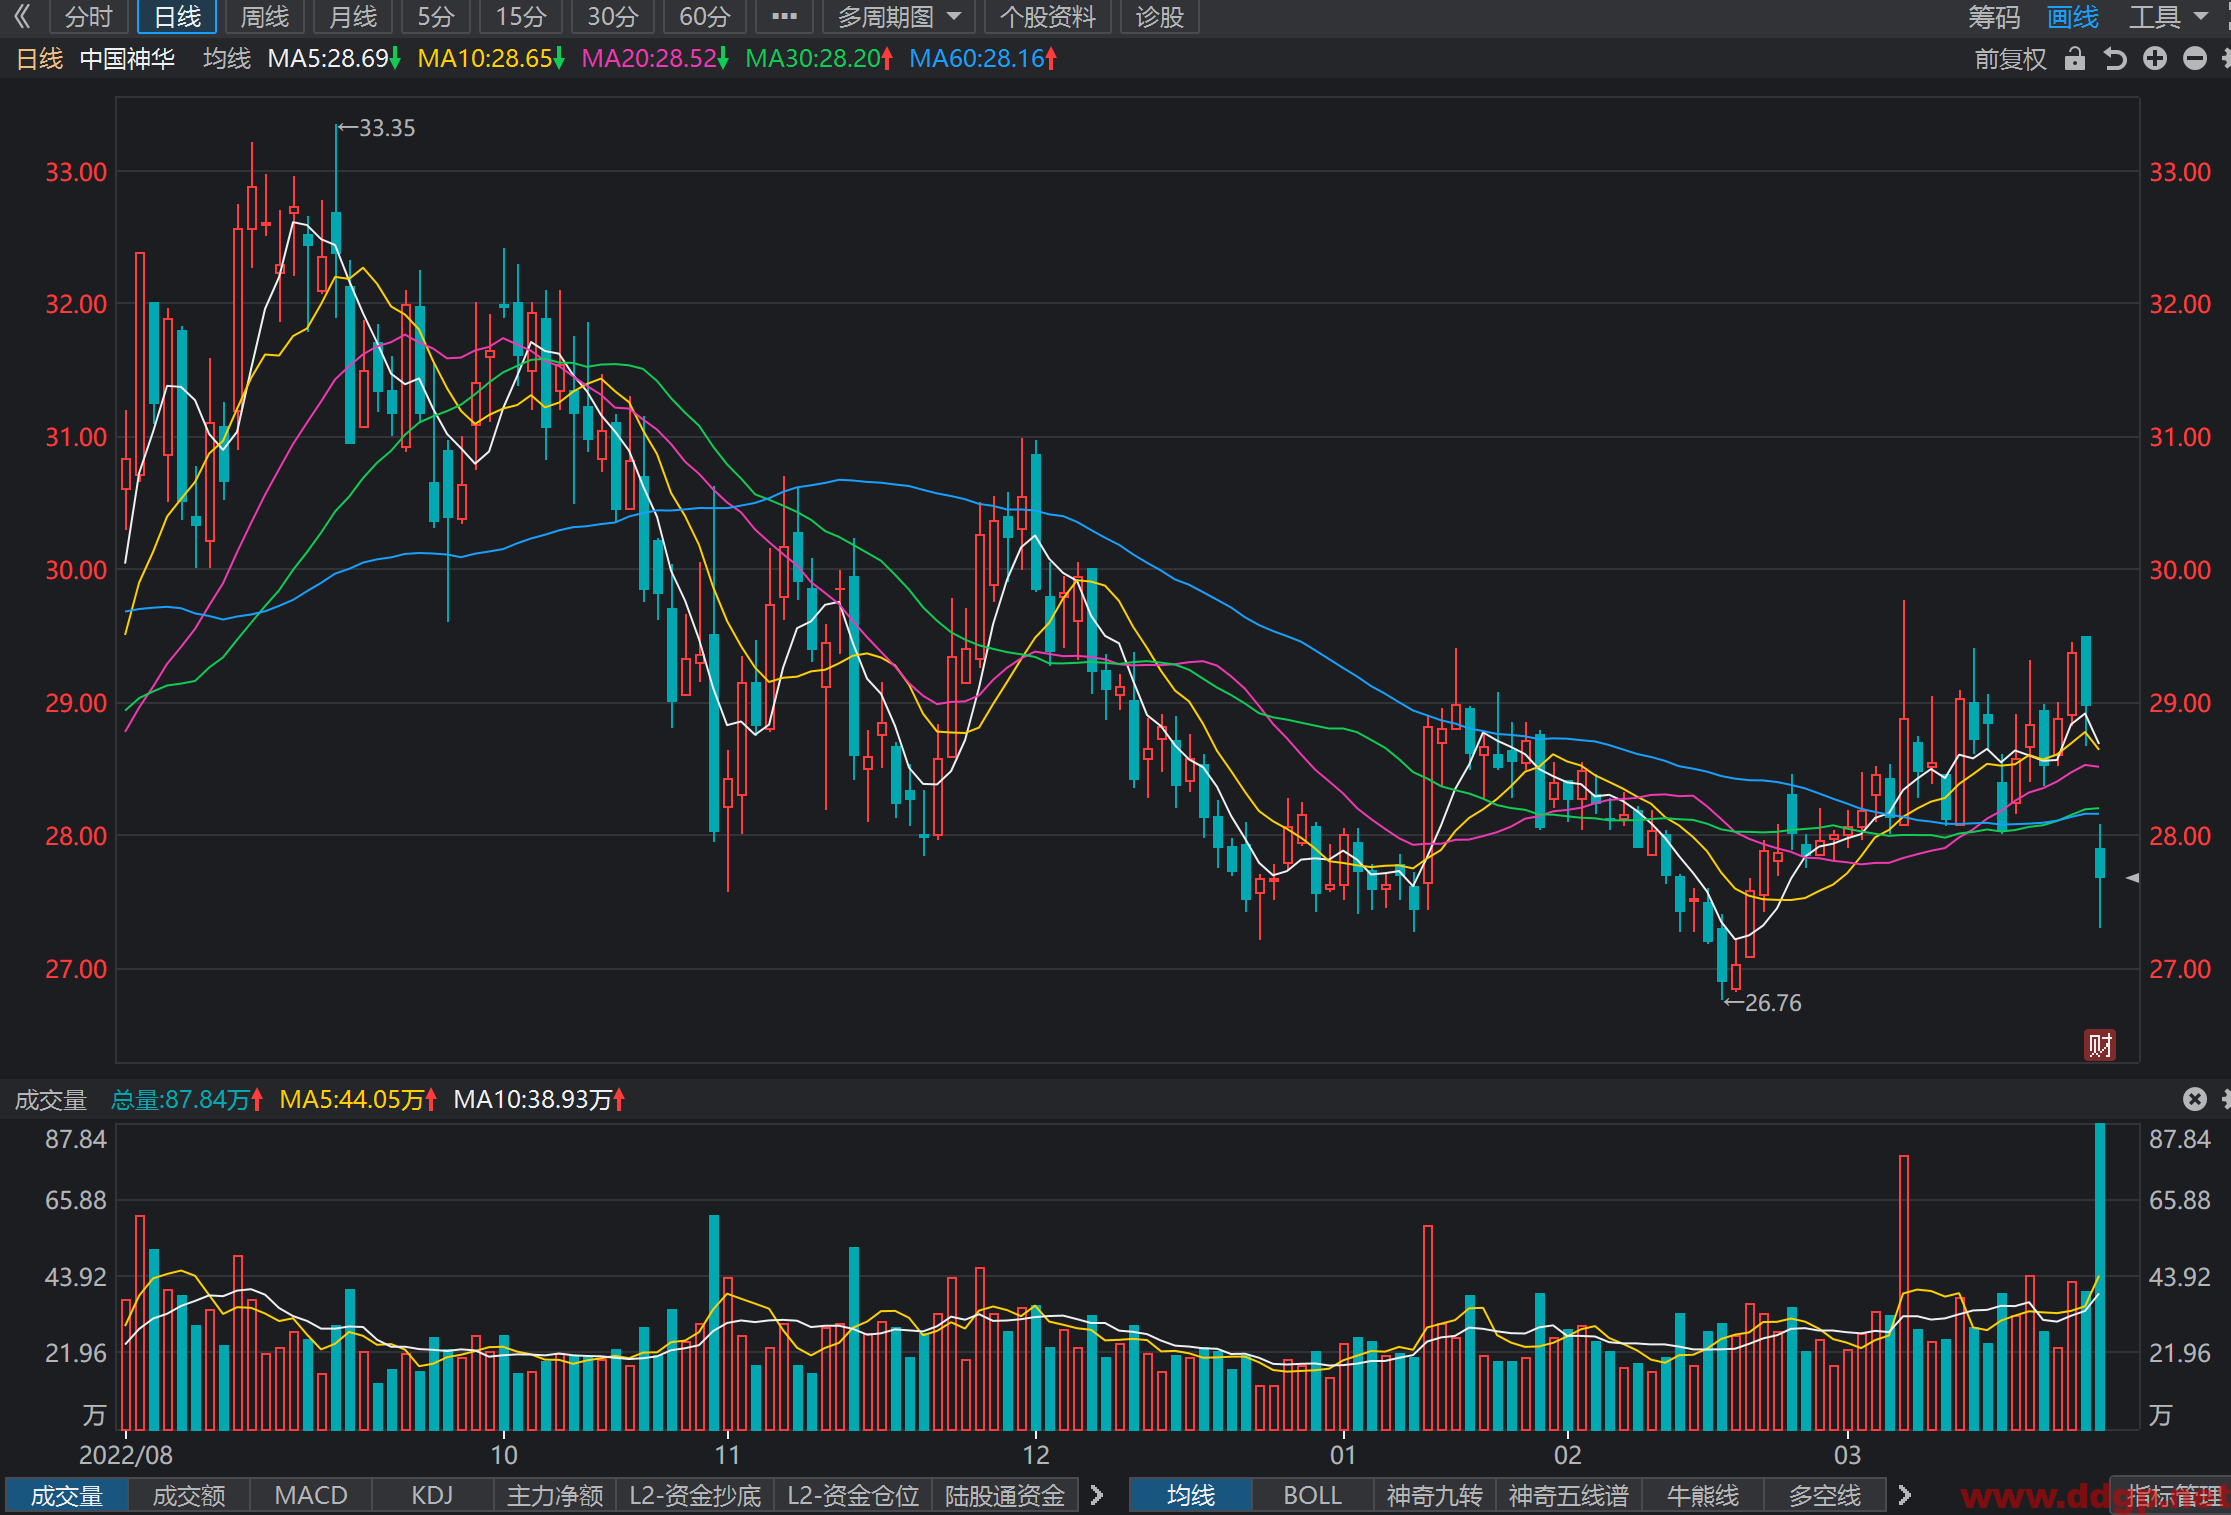This screenshot has height=1515, width=2231.
Task: Click the undo arrow icon in chart toolbar
Action: (x=2115, y=59)
